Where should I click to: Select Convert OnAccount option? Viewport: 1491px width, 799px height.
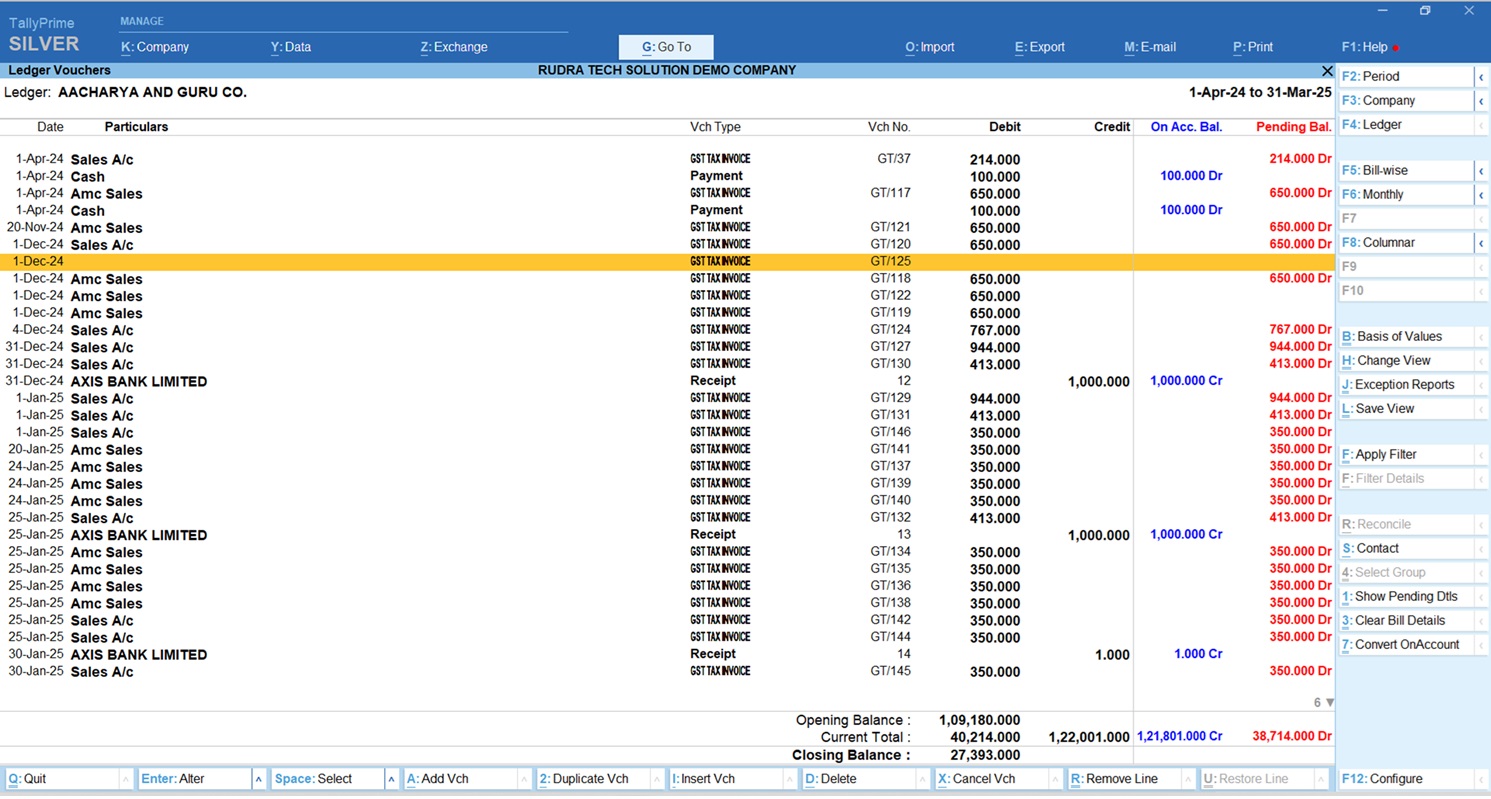1405,645
